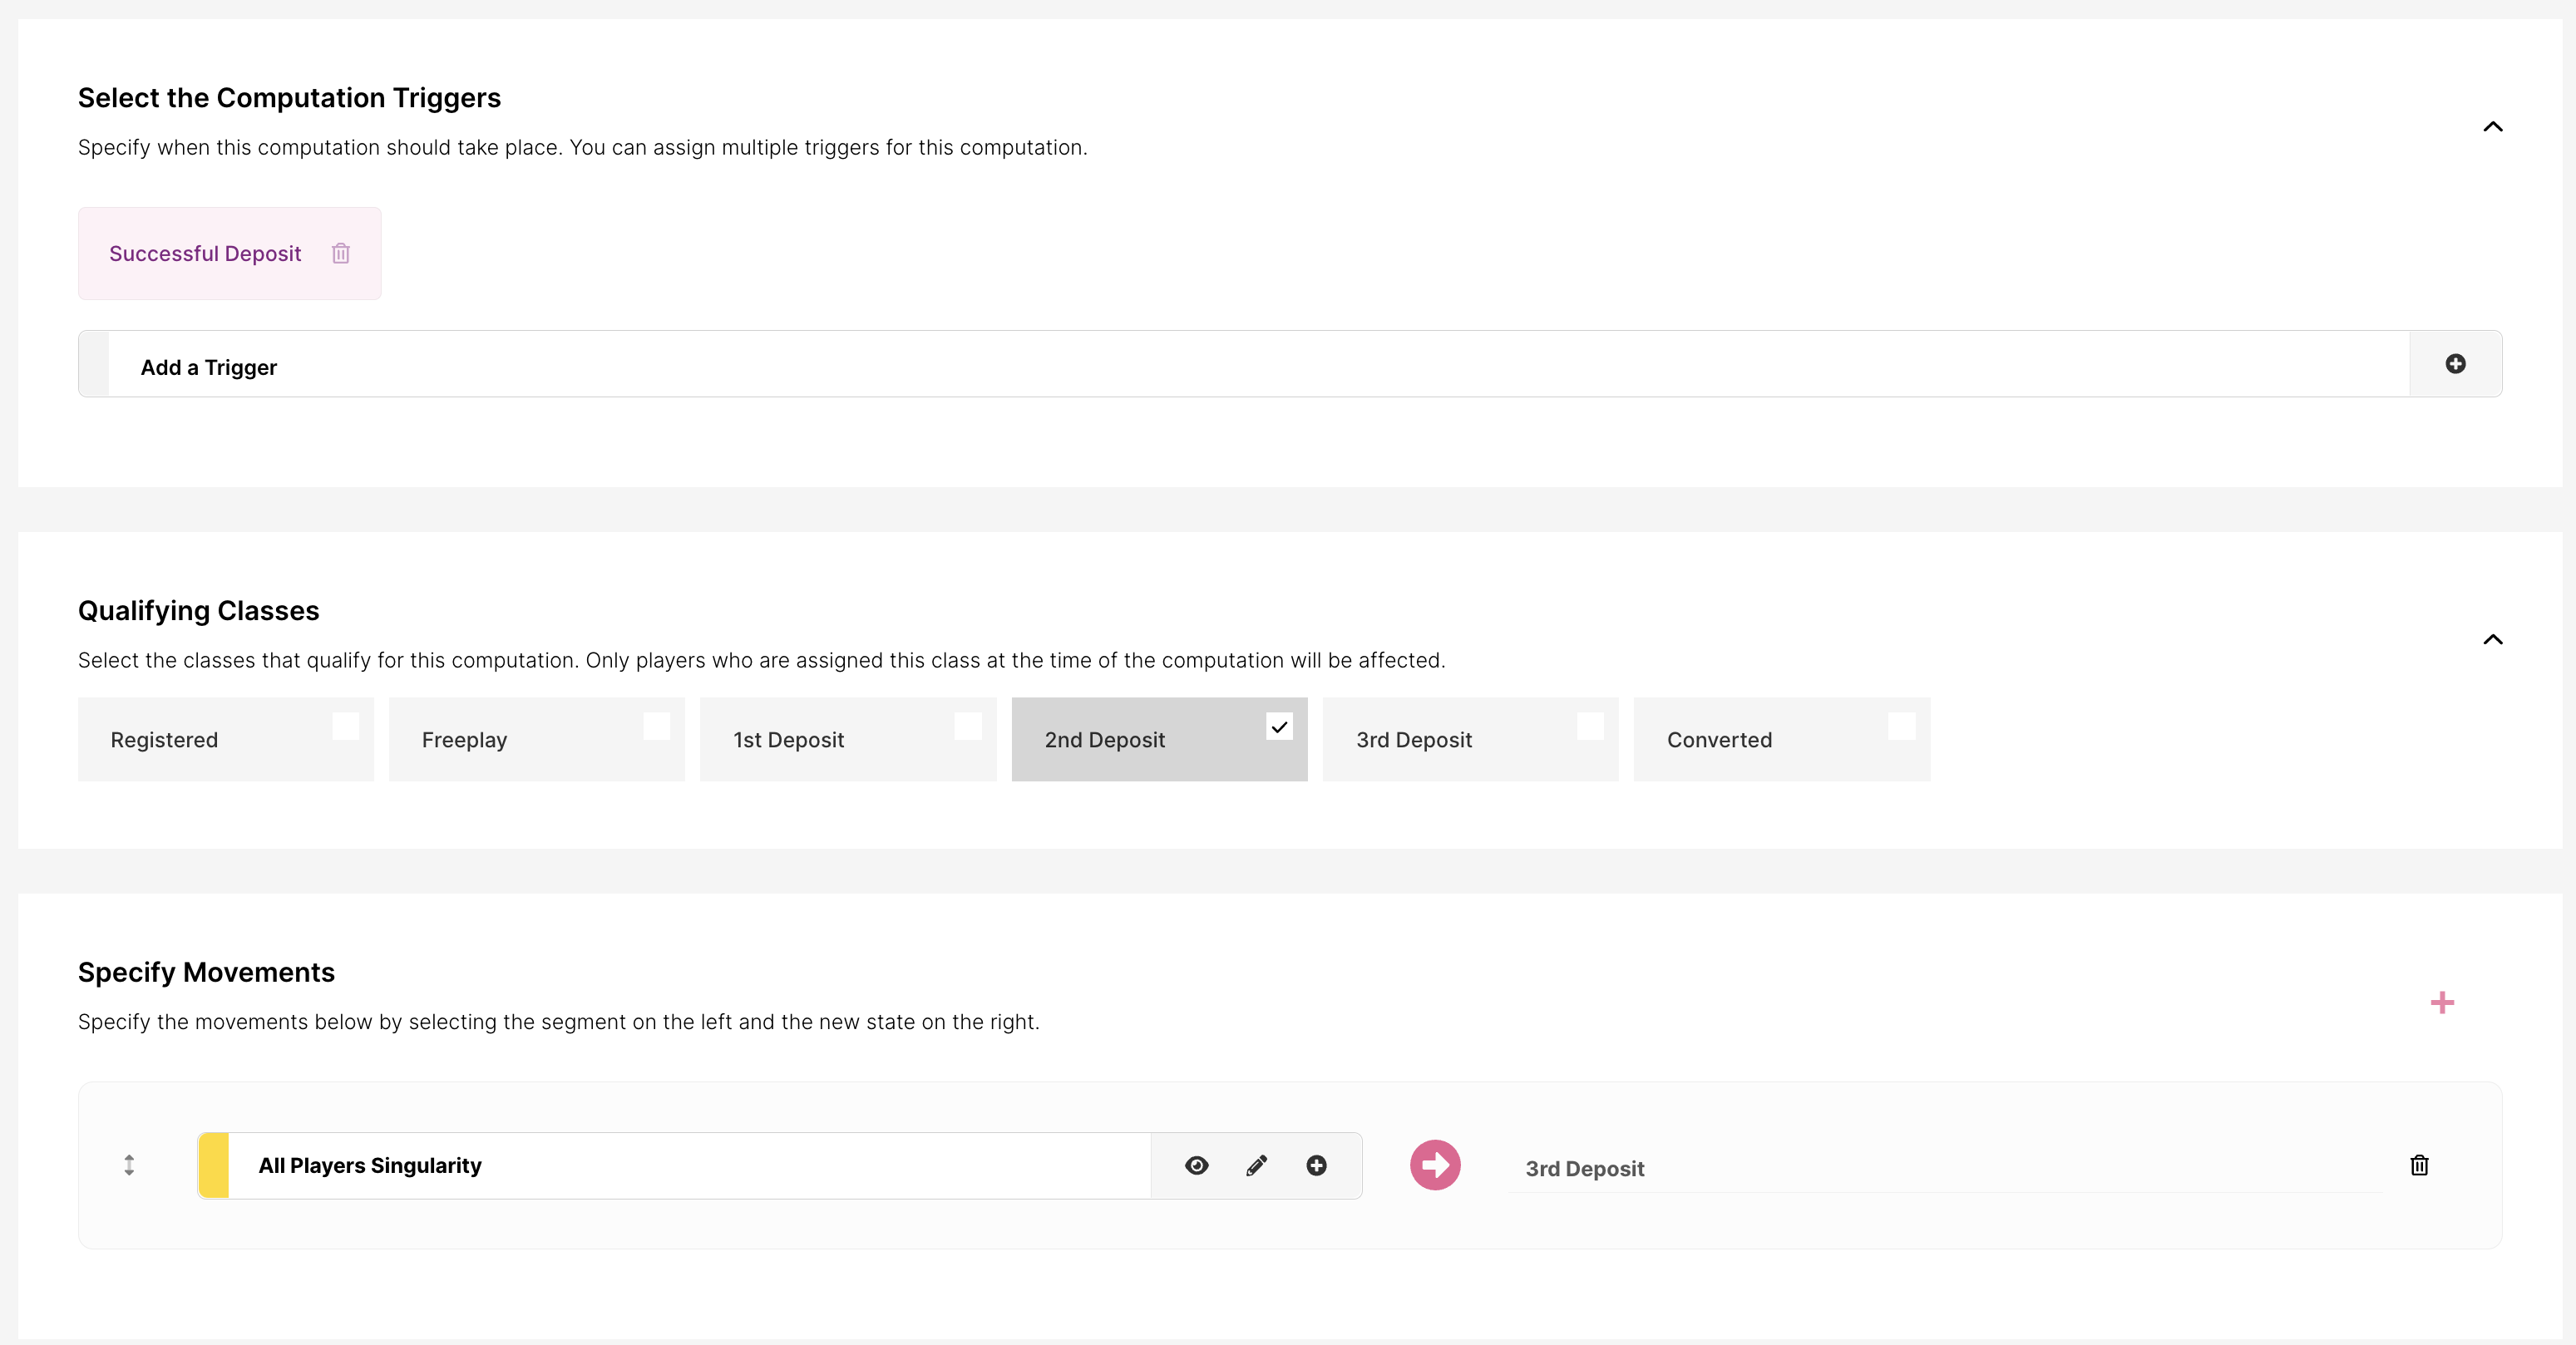Click the yellow segment color swatch
The height and width of the screenshot is (1345, 2576).
pos(214,1165)
